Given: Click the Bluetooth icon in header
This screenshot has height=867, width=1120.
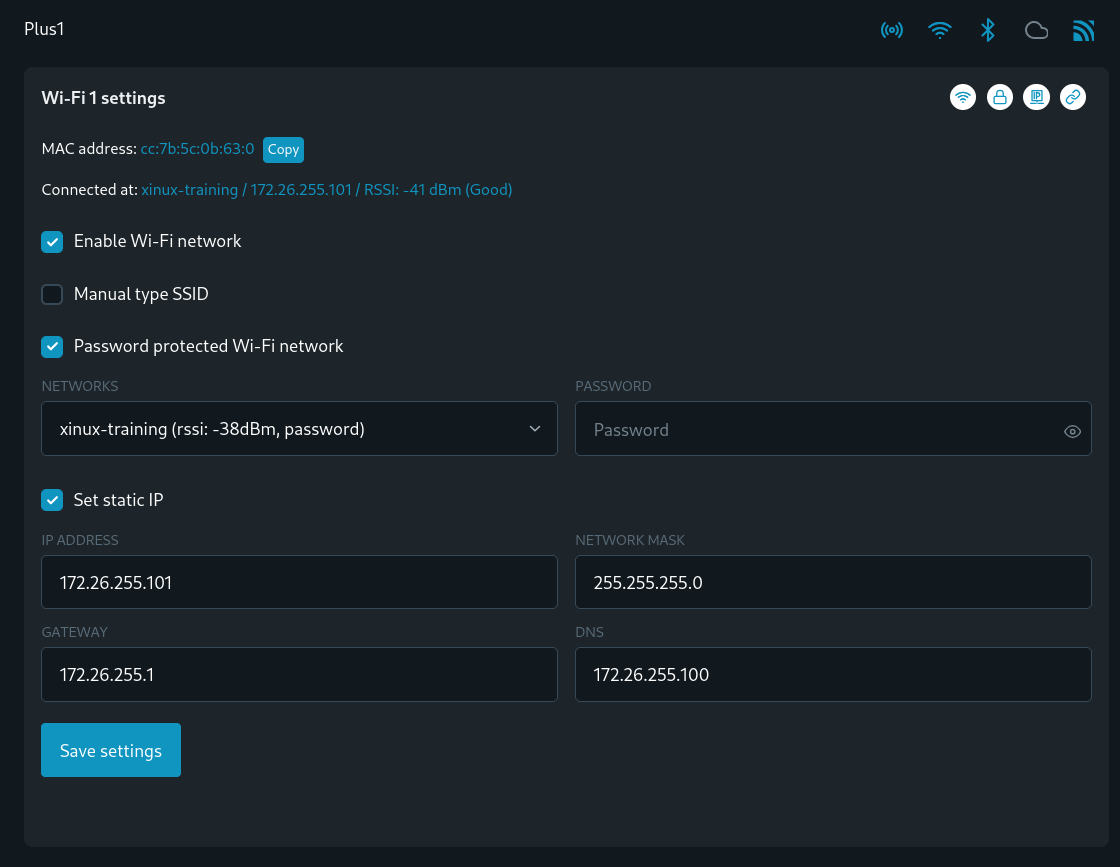Looking at the screenshot, I should click(x=988, y=30).
